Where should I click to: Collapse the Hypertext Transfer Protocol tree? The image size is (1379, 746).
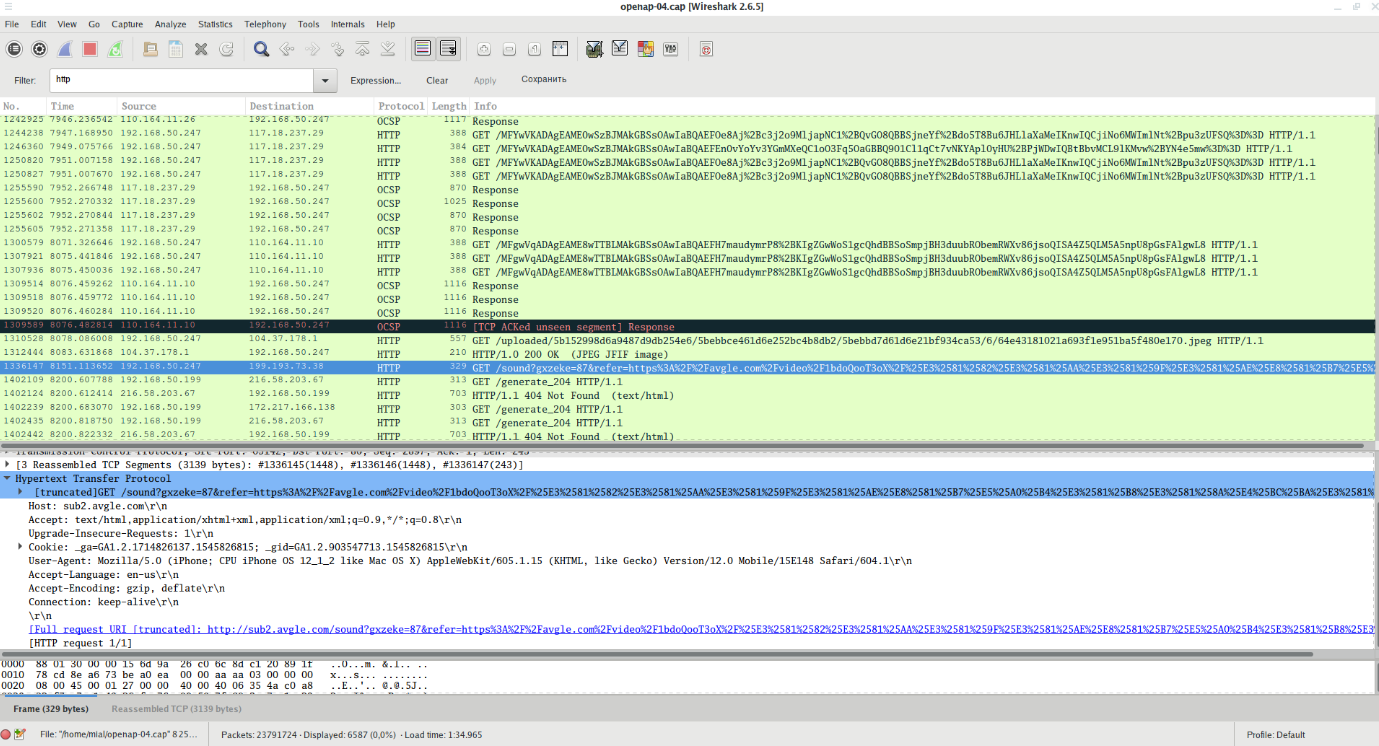click(7, 479)
